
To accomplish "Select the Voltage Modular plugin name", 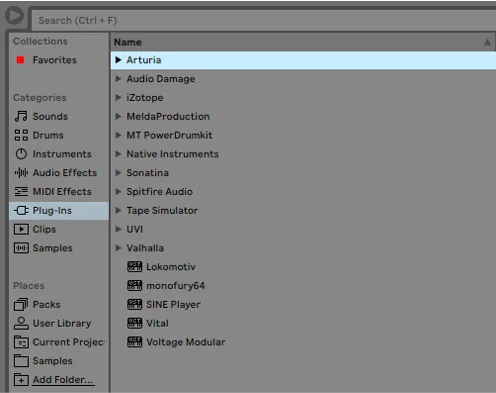I will tap(186, 342).
